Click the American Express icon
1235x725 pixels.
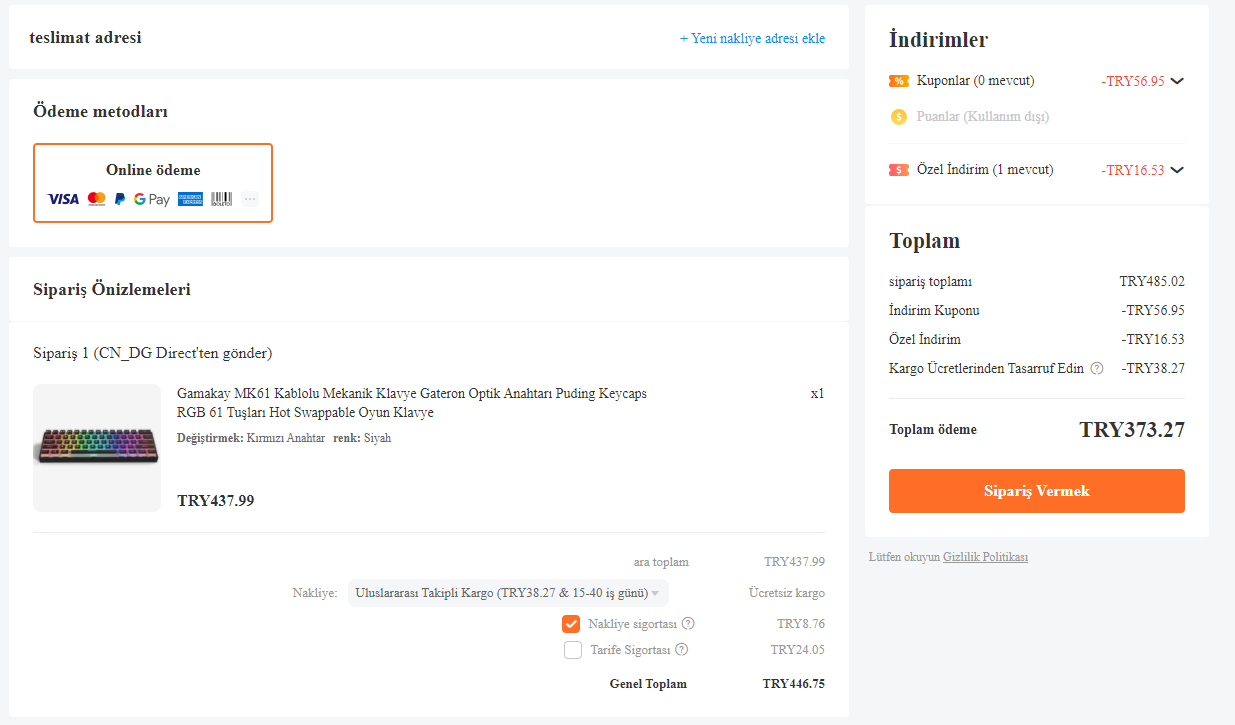coord(190,199)
